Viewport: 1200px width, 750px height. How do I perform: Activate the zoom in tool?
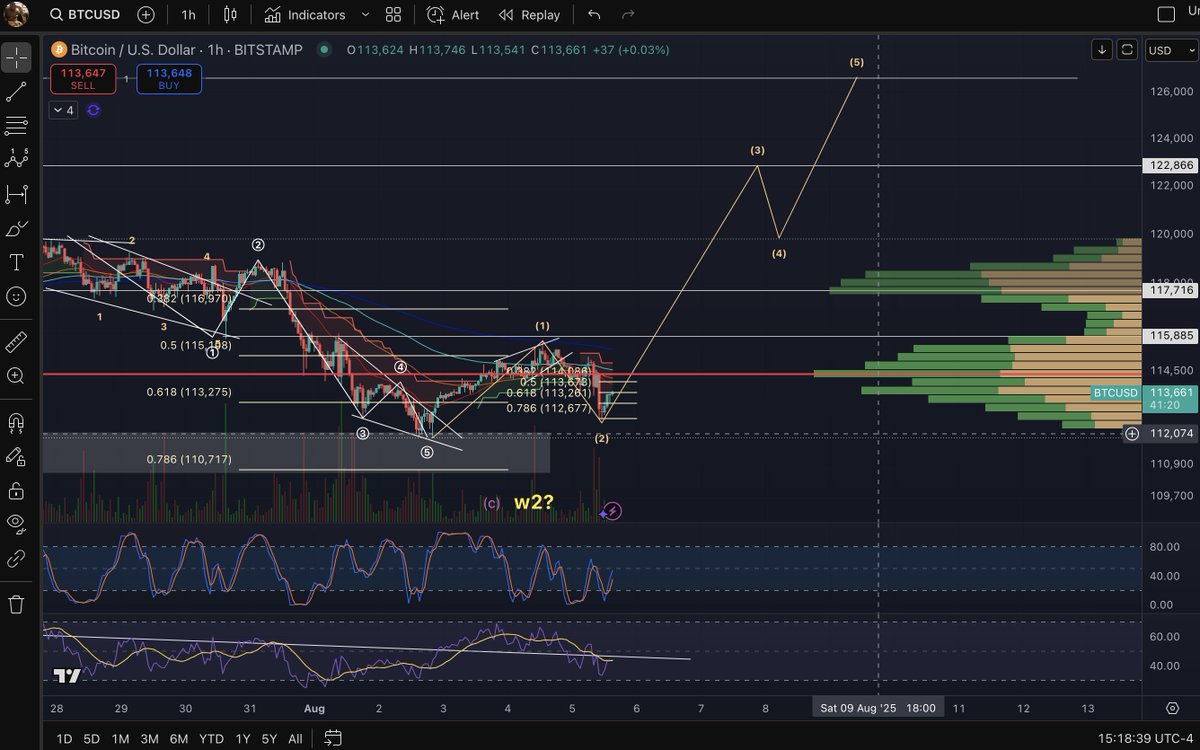(16, 376)
